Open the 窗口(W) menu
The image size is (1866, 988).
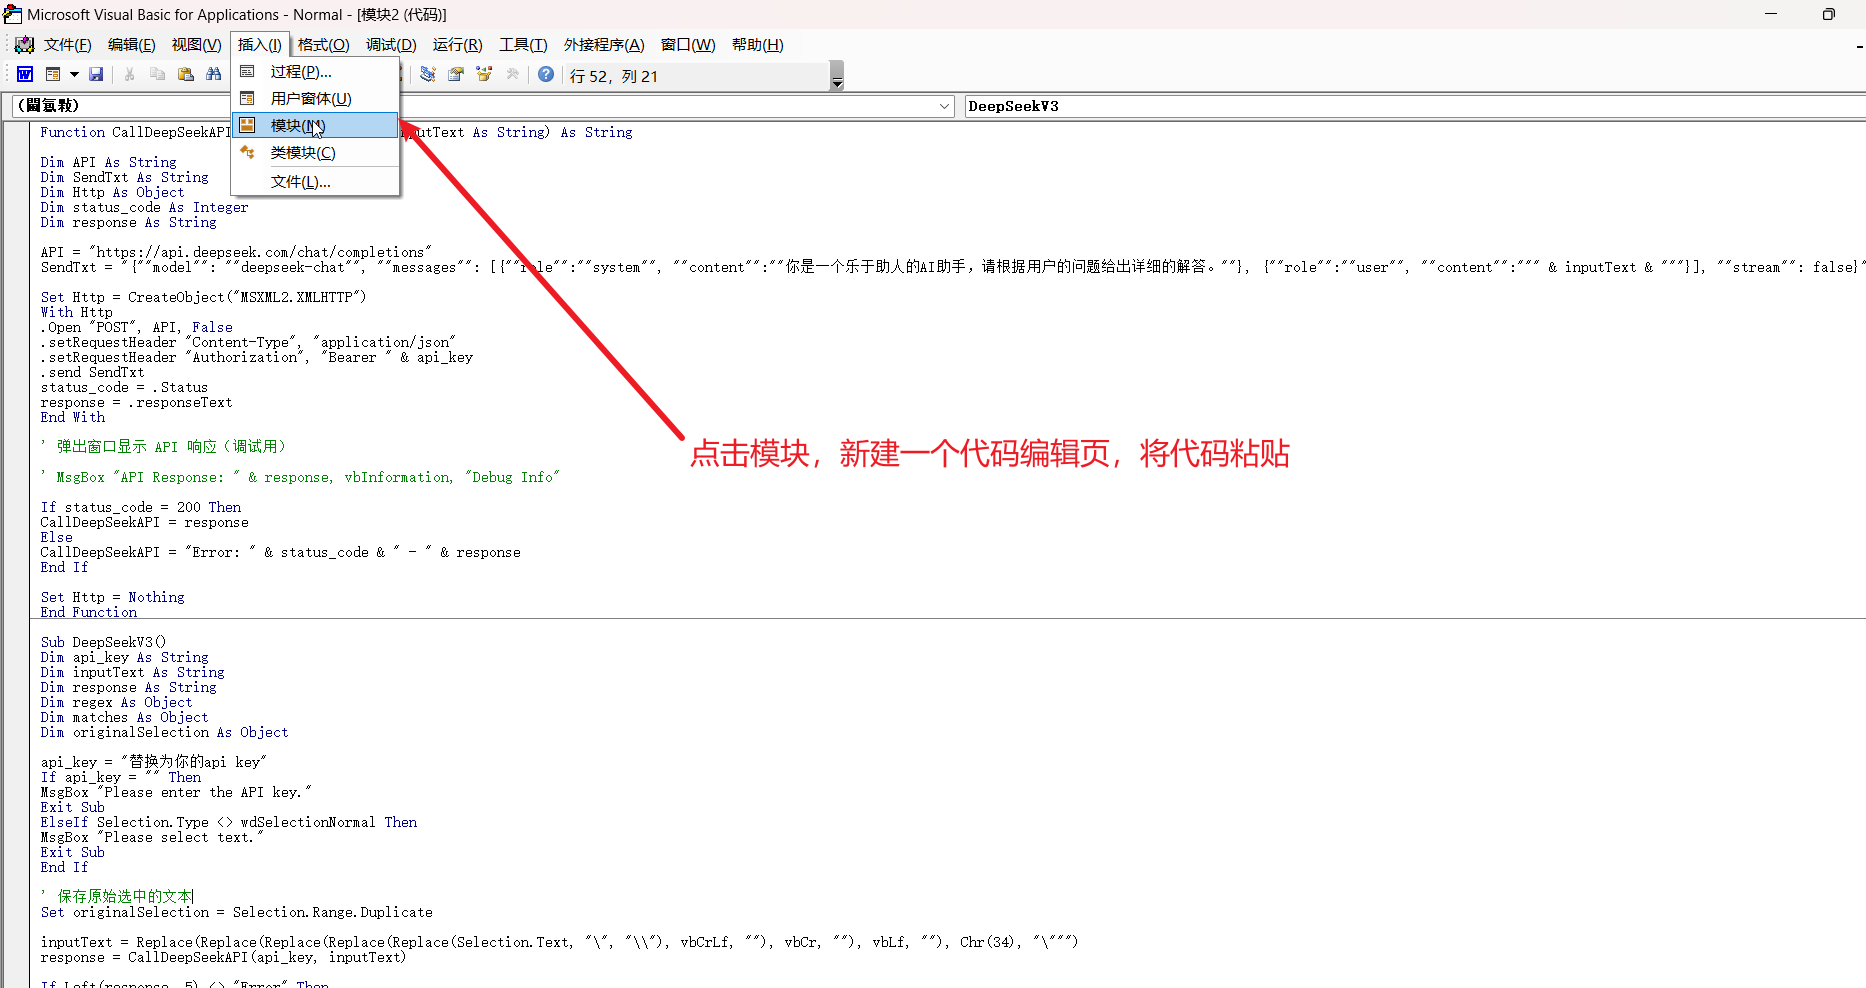click(x=688, y=45)
